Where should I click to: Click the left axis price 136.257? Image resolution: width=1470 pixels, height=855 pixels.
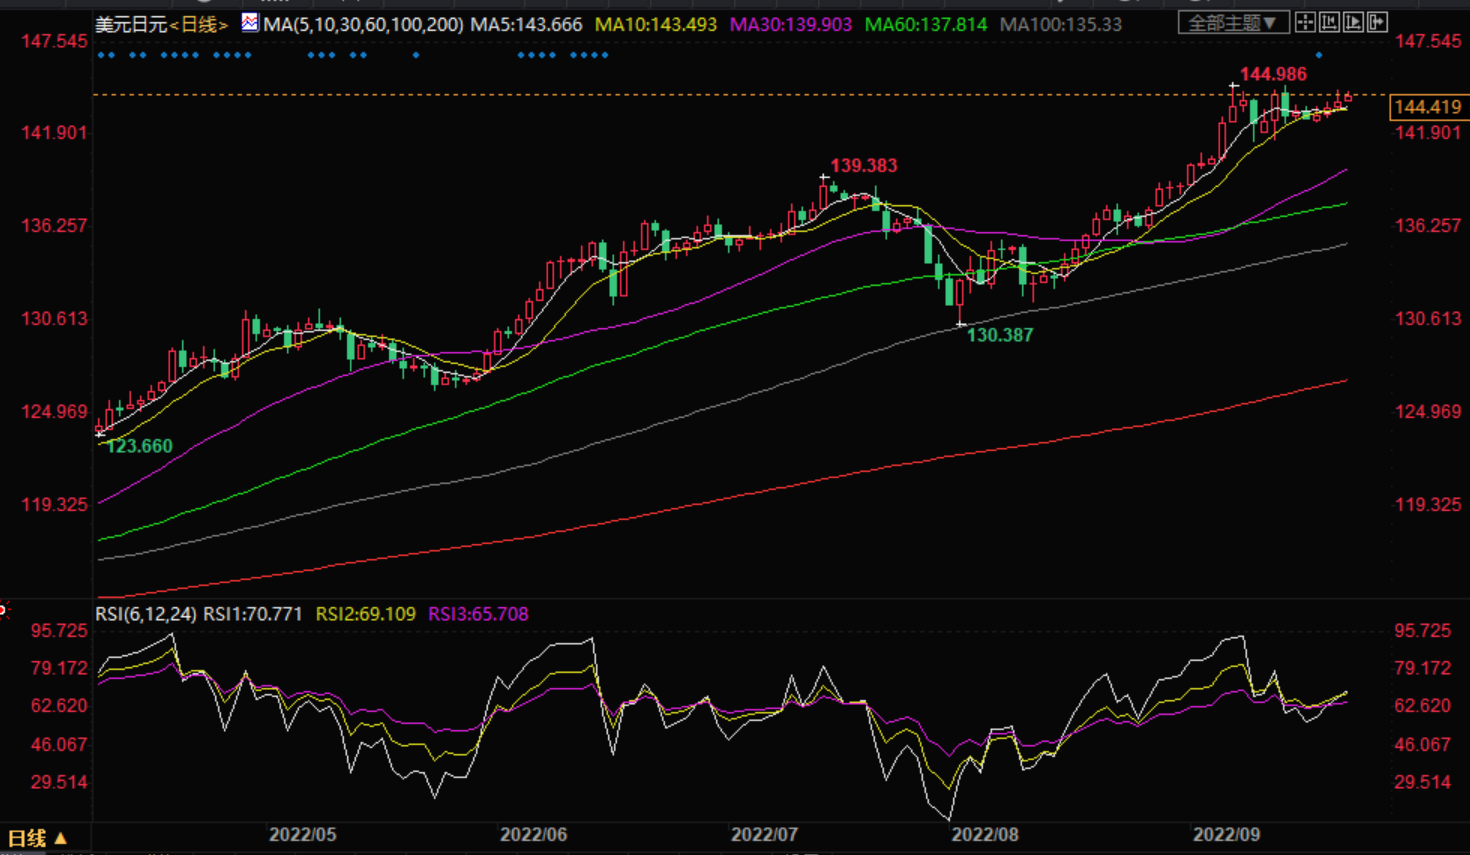coord(54,226)
